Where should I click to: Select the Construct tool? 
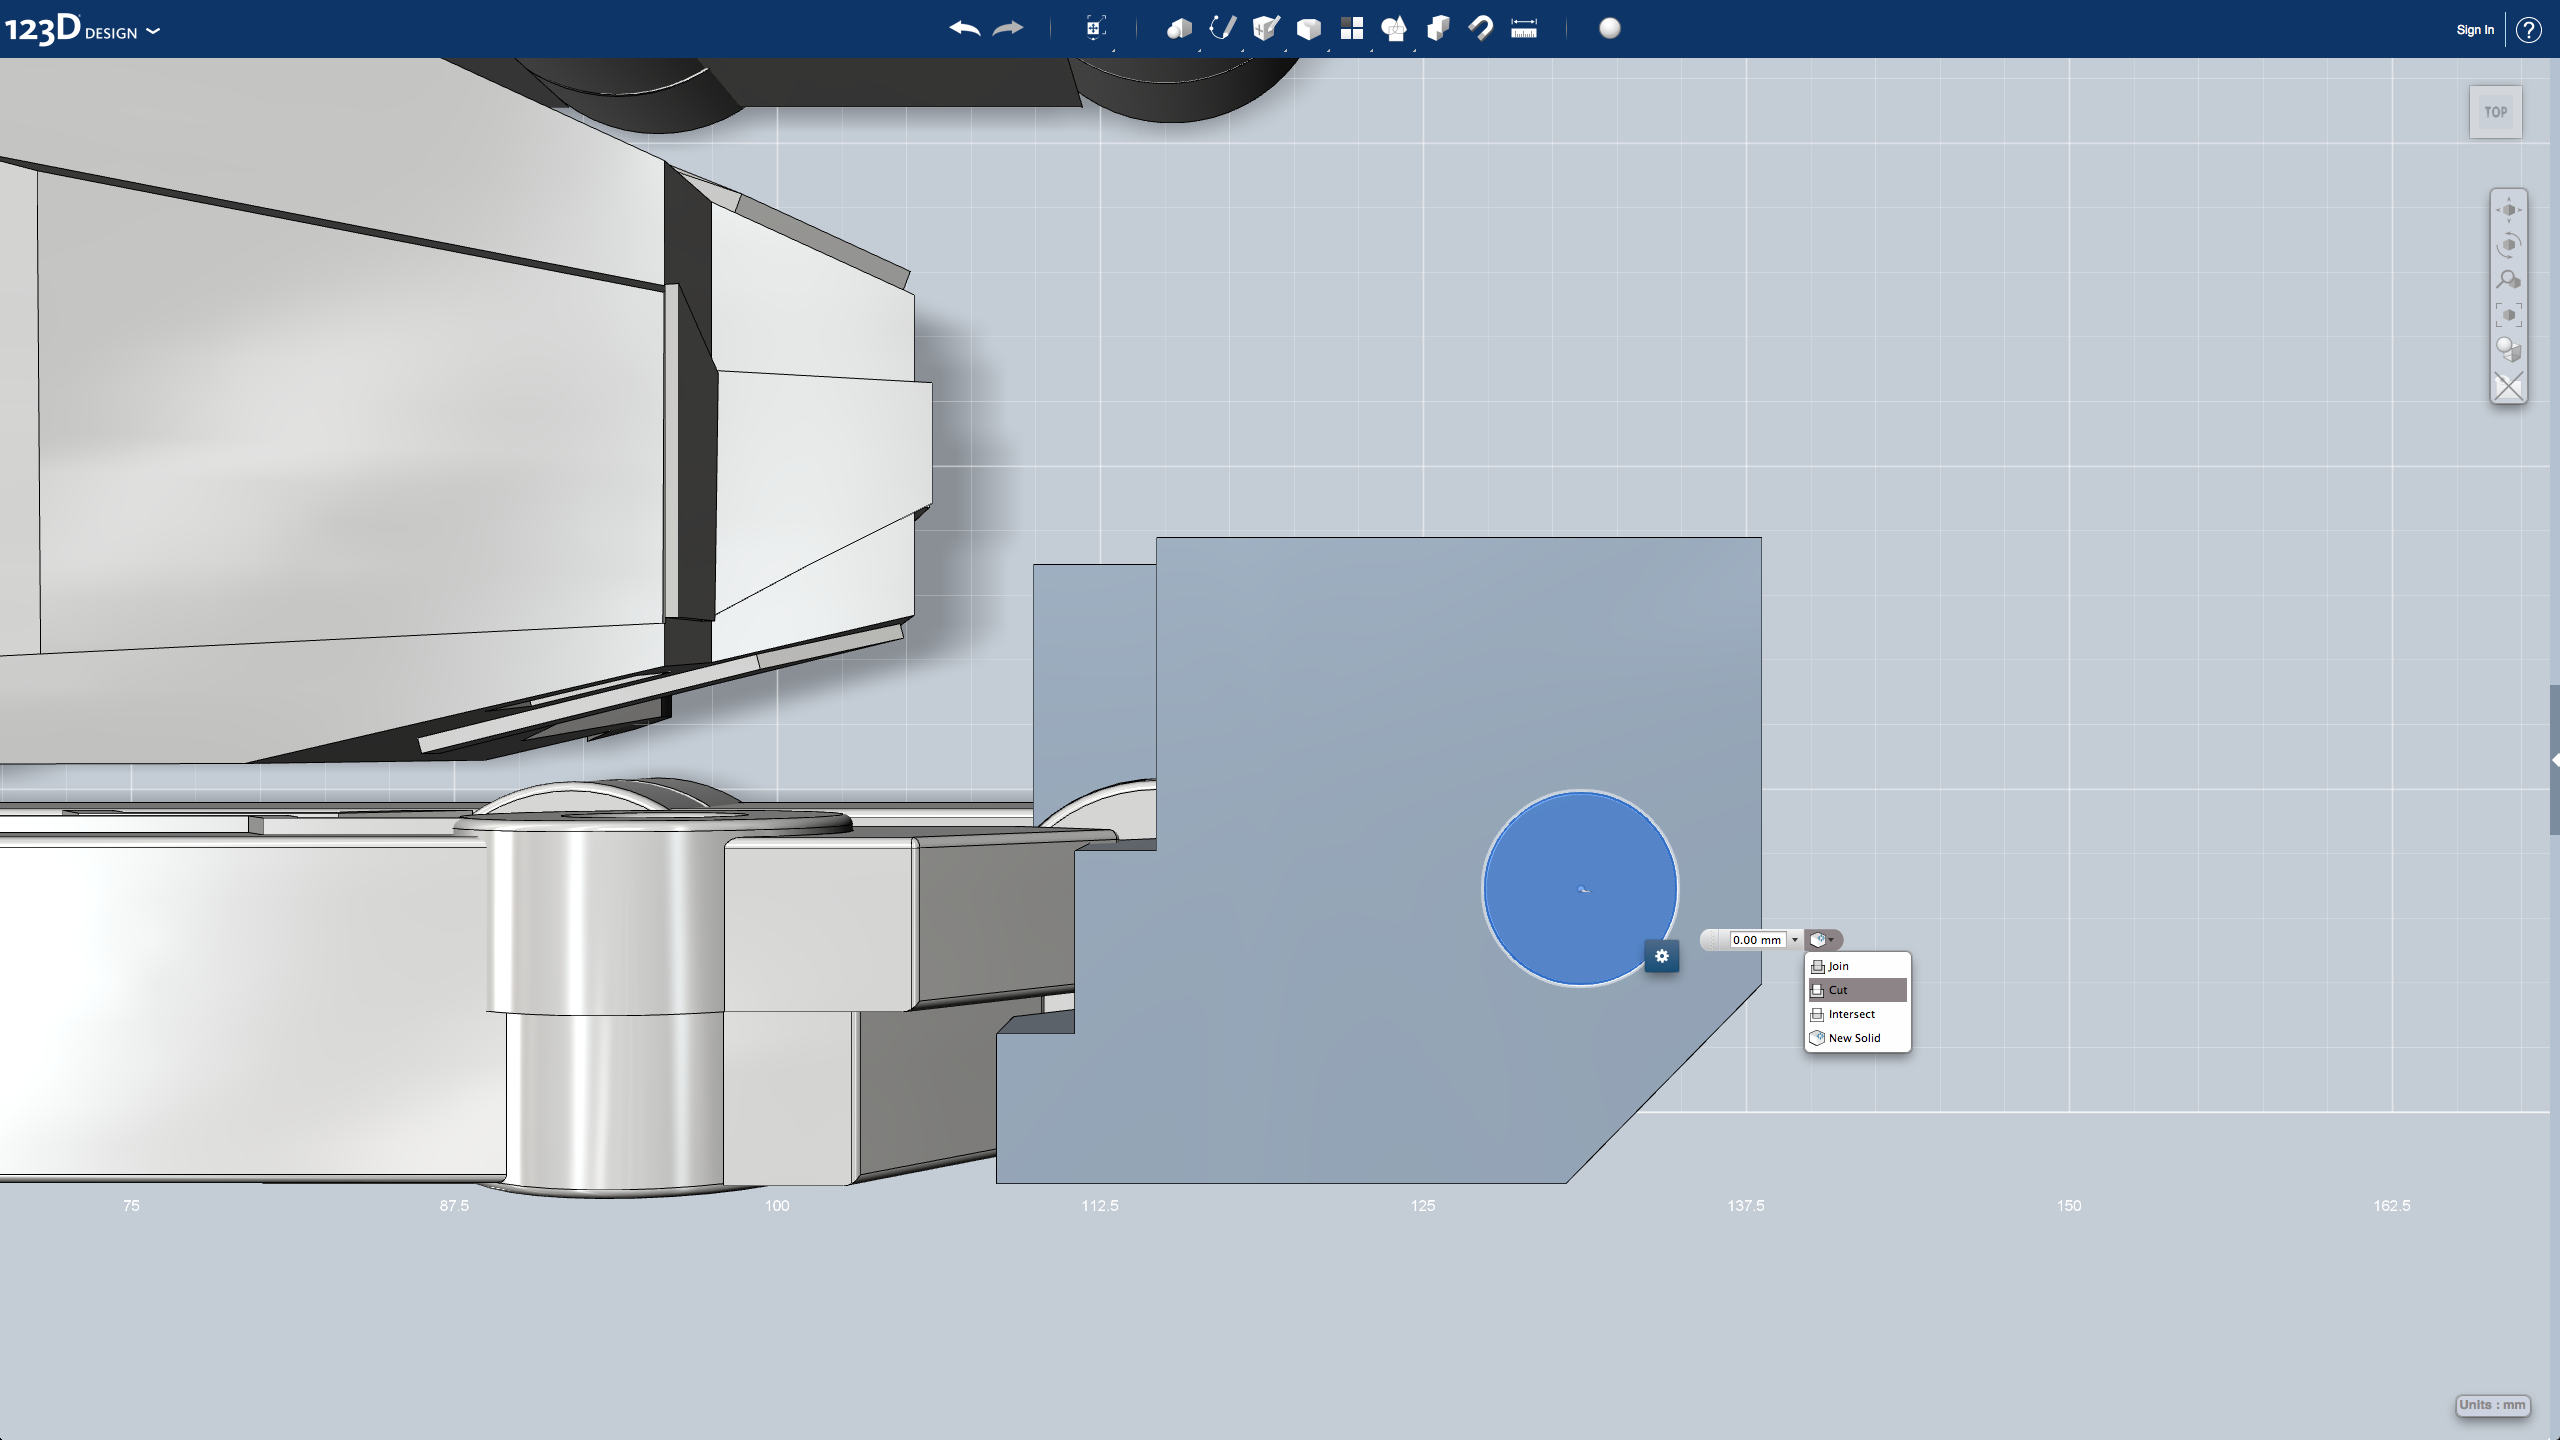(1267, 29)
